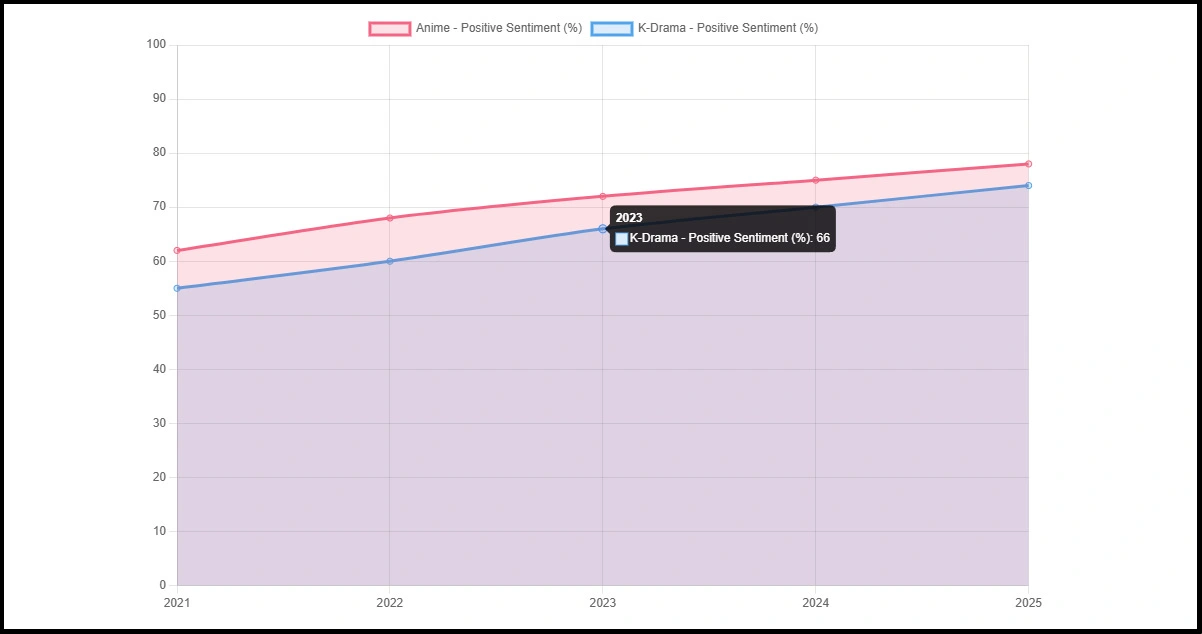Click the 100 y-axis label

point(156,44)
